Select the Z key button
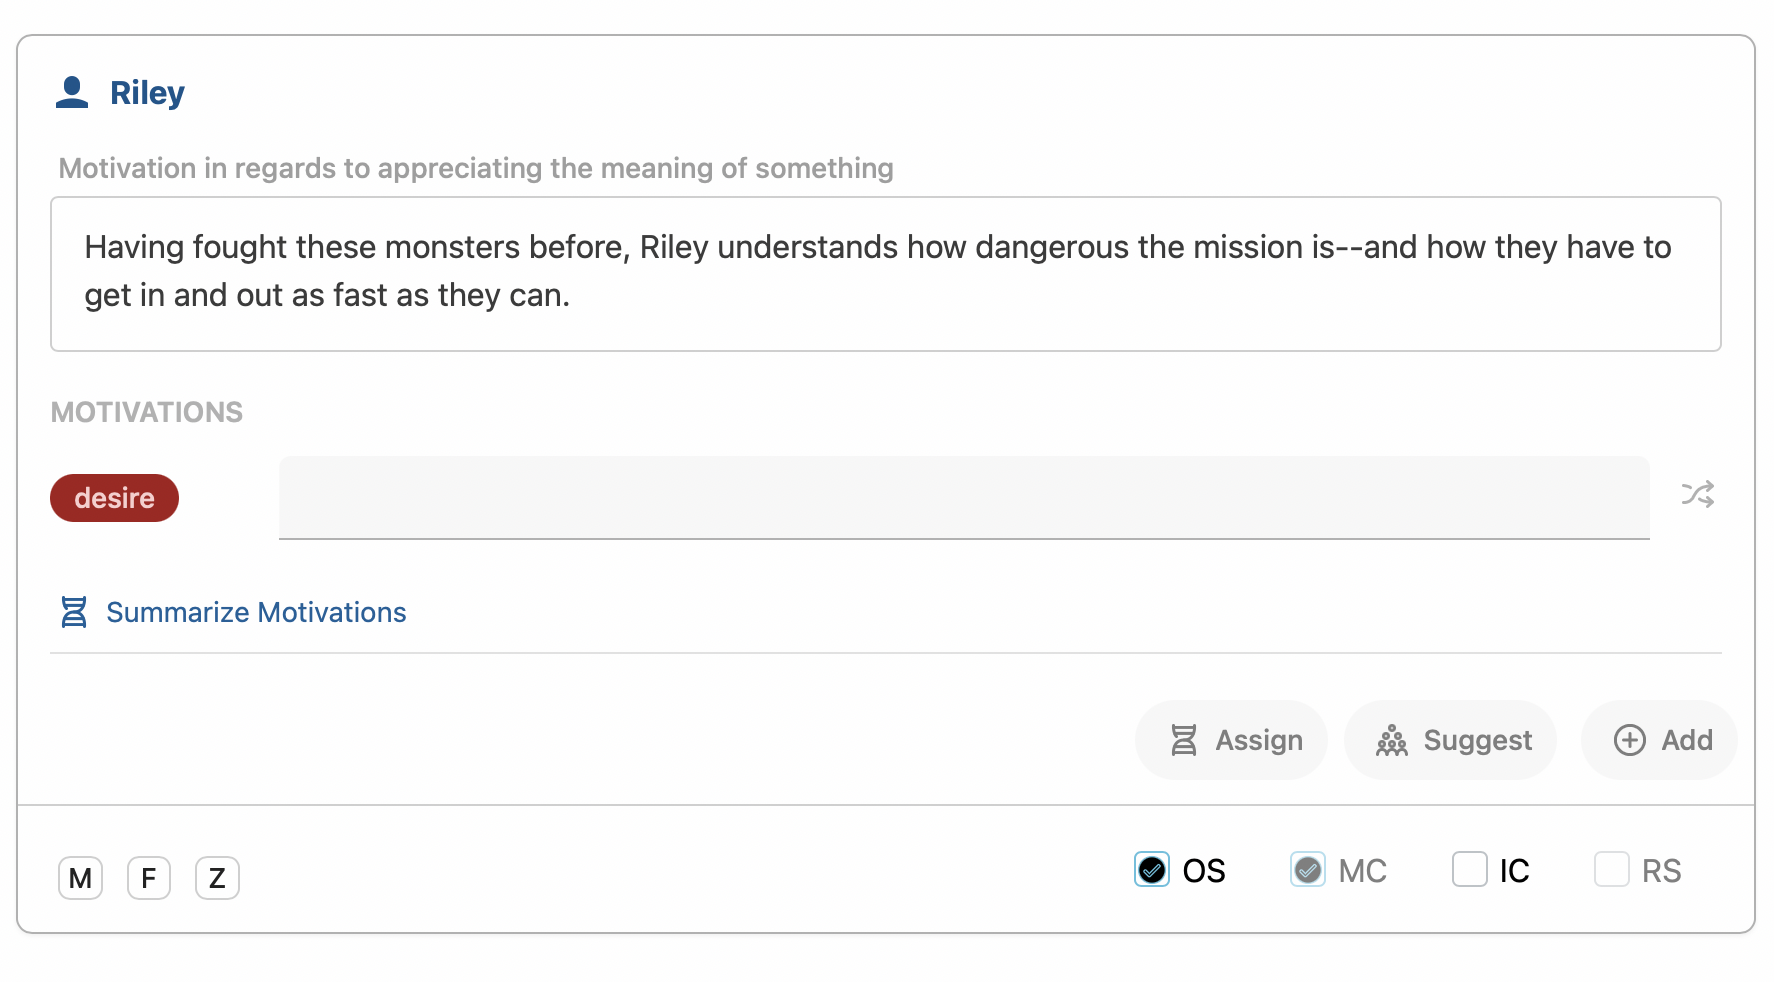1774x982 pixels. point(217,878)
